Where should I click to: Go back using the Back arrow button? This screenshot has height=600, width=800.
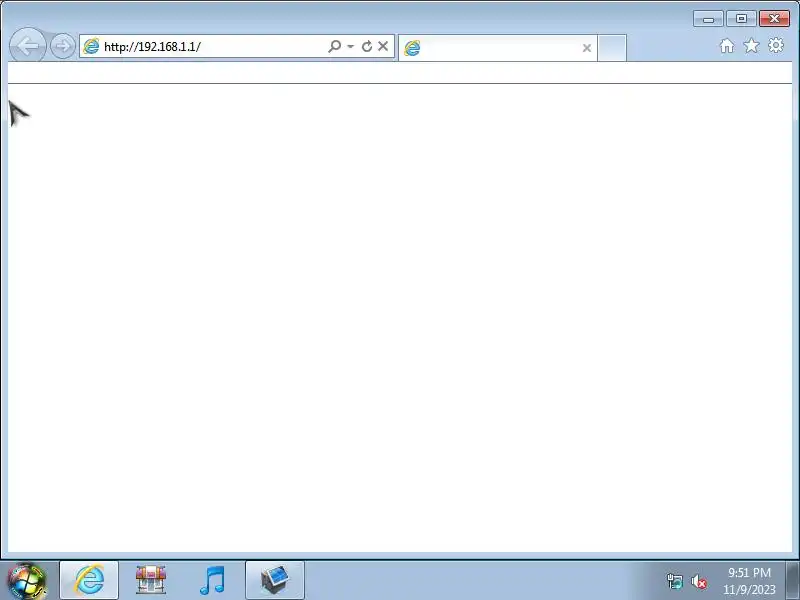[28, 46]
